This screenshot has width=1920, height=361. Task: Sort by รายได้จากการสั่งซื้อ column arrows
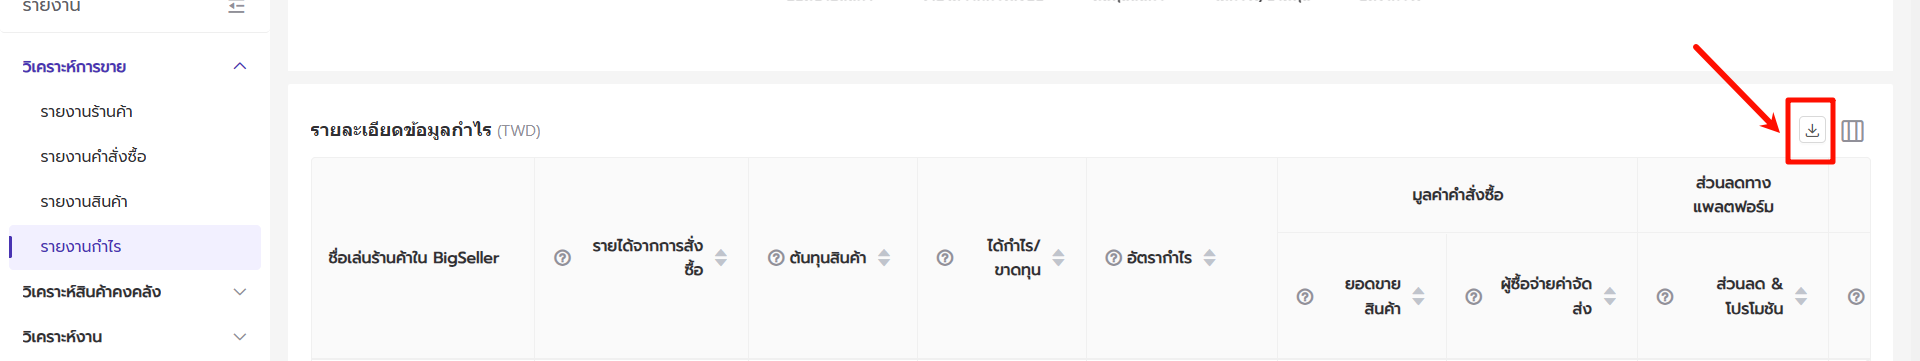[x=721, y=258]
